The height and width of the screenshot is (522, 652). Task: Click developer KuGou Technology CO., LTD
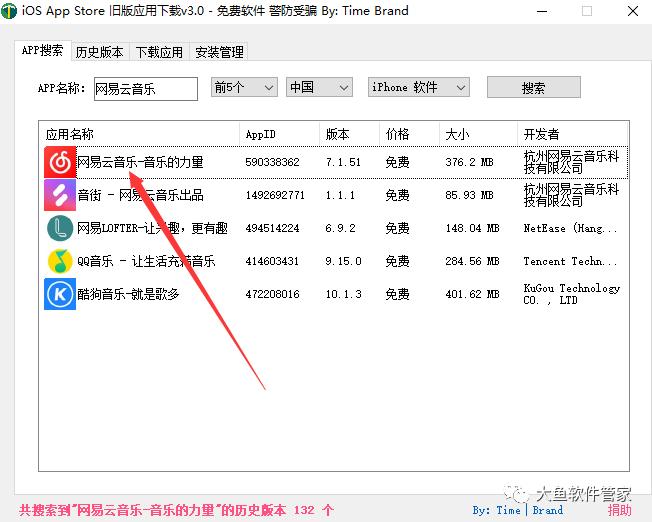(572, 294)
